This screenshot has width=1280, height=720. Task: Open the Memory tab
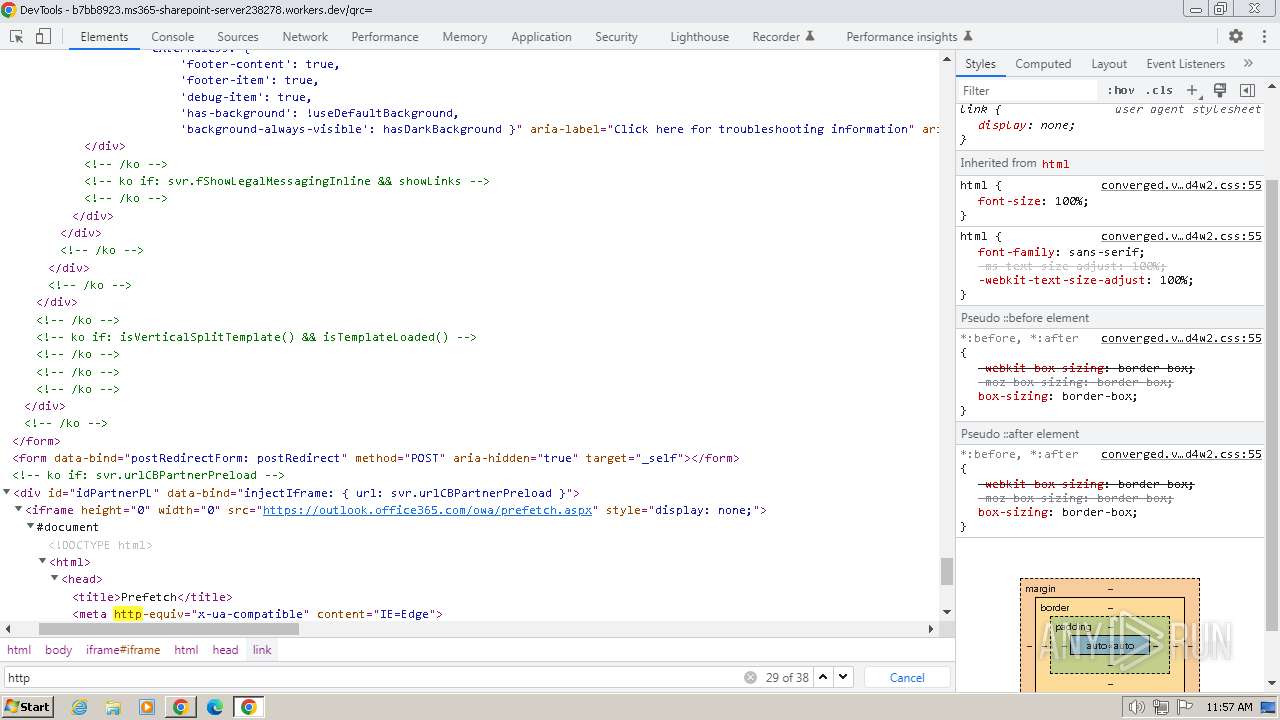pyautogui.click(x=465, y=36)
